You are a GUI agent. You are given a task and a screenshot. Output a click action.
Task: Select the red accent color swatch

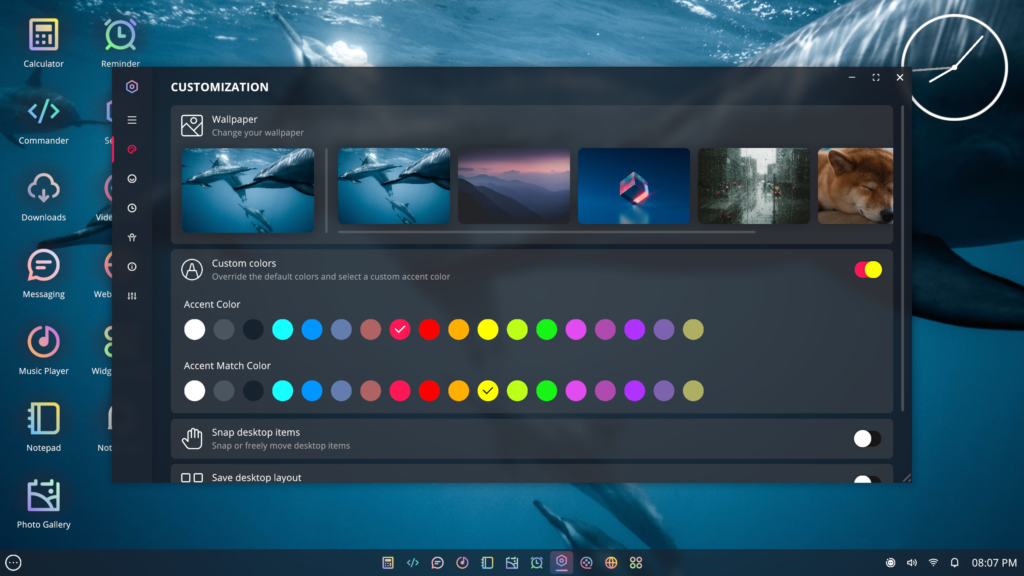429,329
